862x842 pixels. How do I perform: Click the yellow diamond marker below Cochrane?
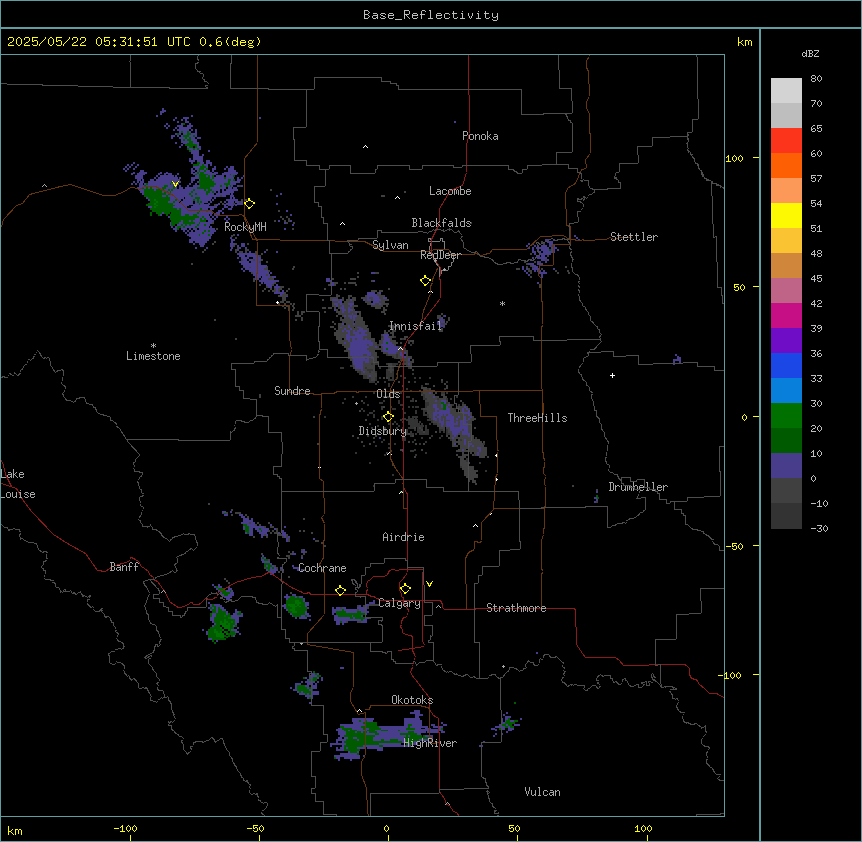[x=340, y=590]
